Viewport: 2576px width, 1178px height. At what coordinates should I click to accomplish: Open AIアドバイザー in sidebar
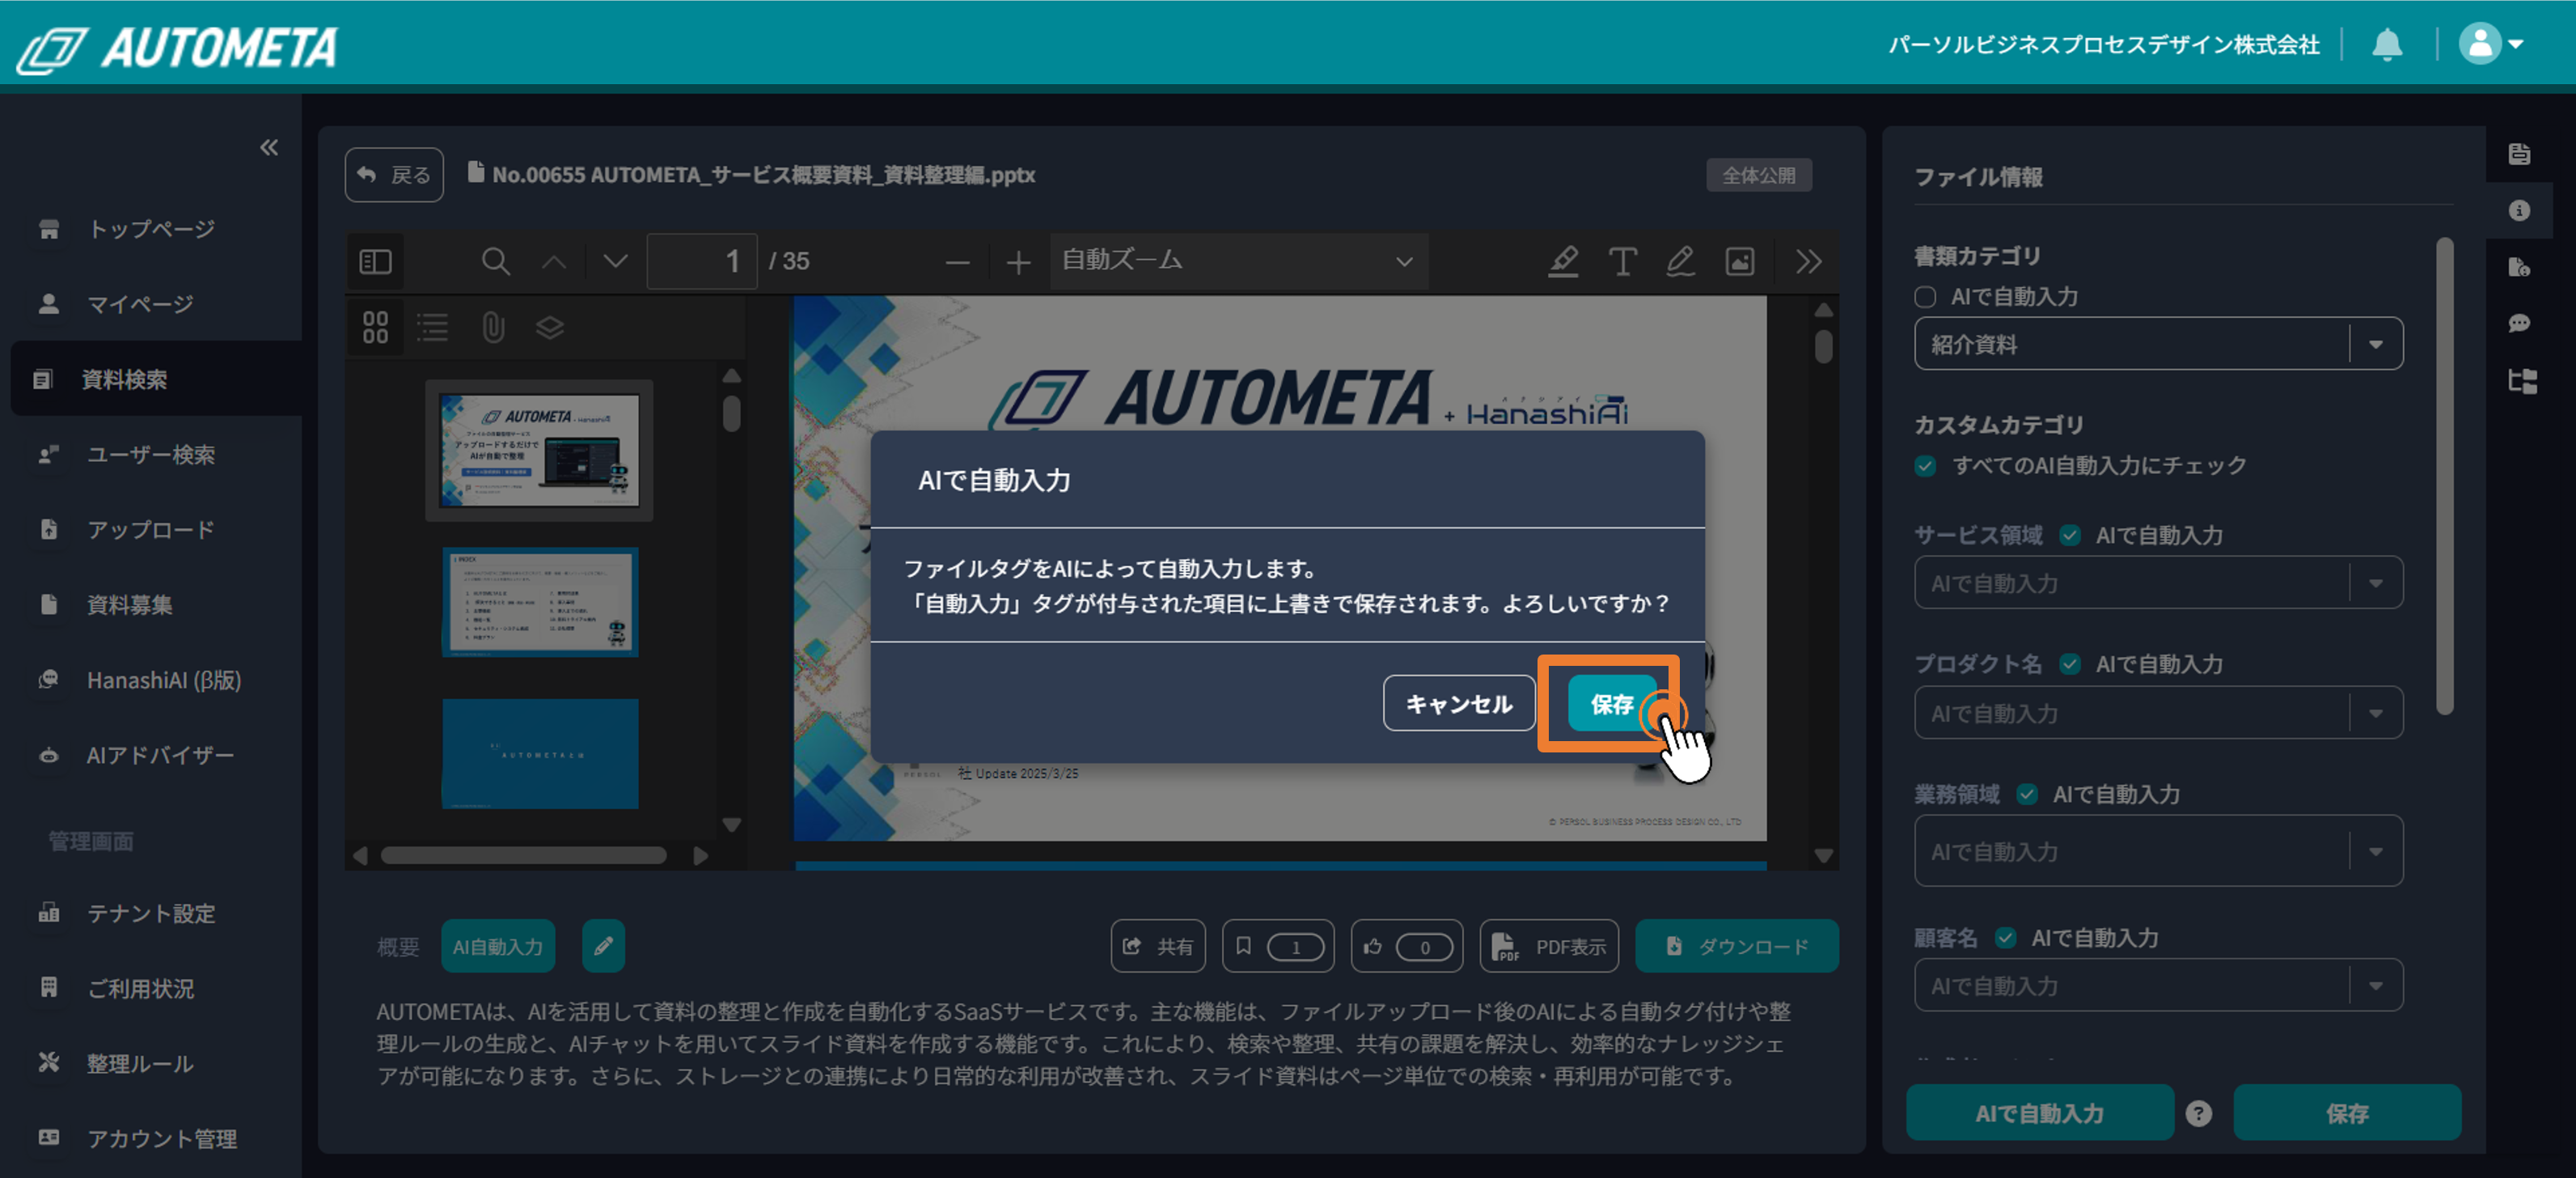[151, 755]
